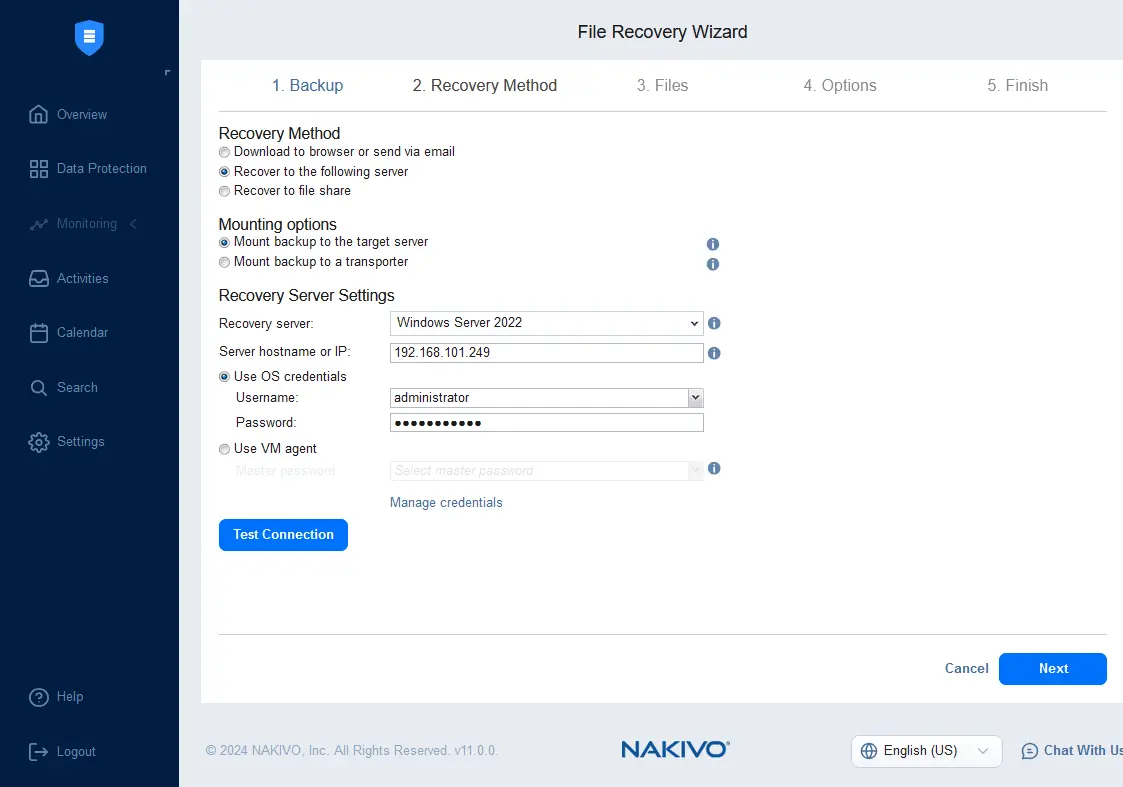Select Recover to file share option
Image resolution: width=1123 pixels, height=787 pixels.
point(224,191)
